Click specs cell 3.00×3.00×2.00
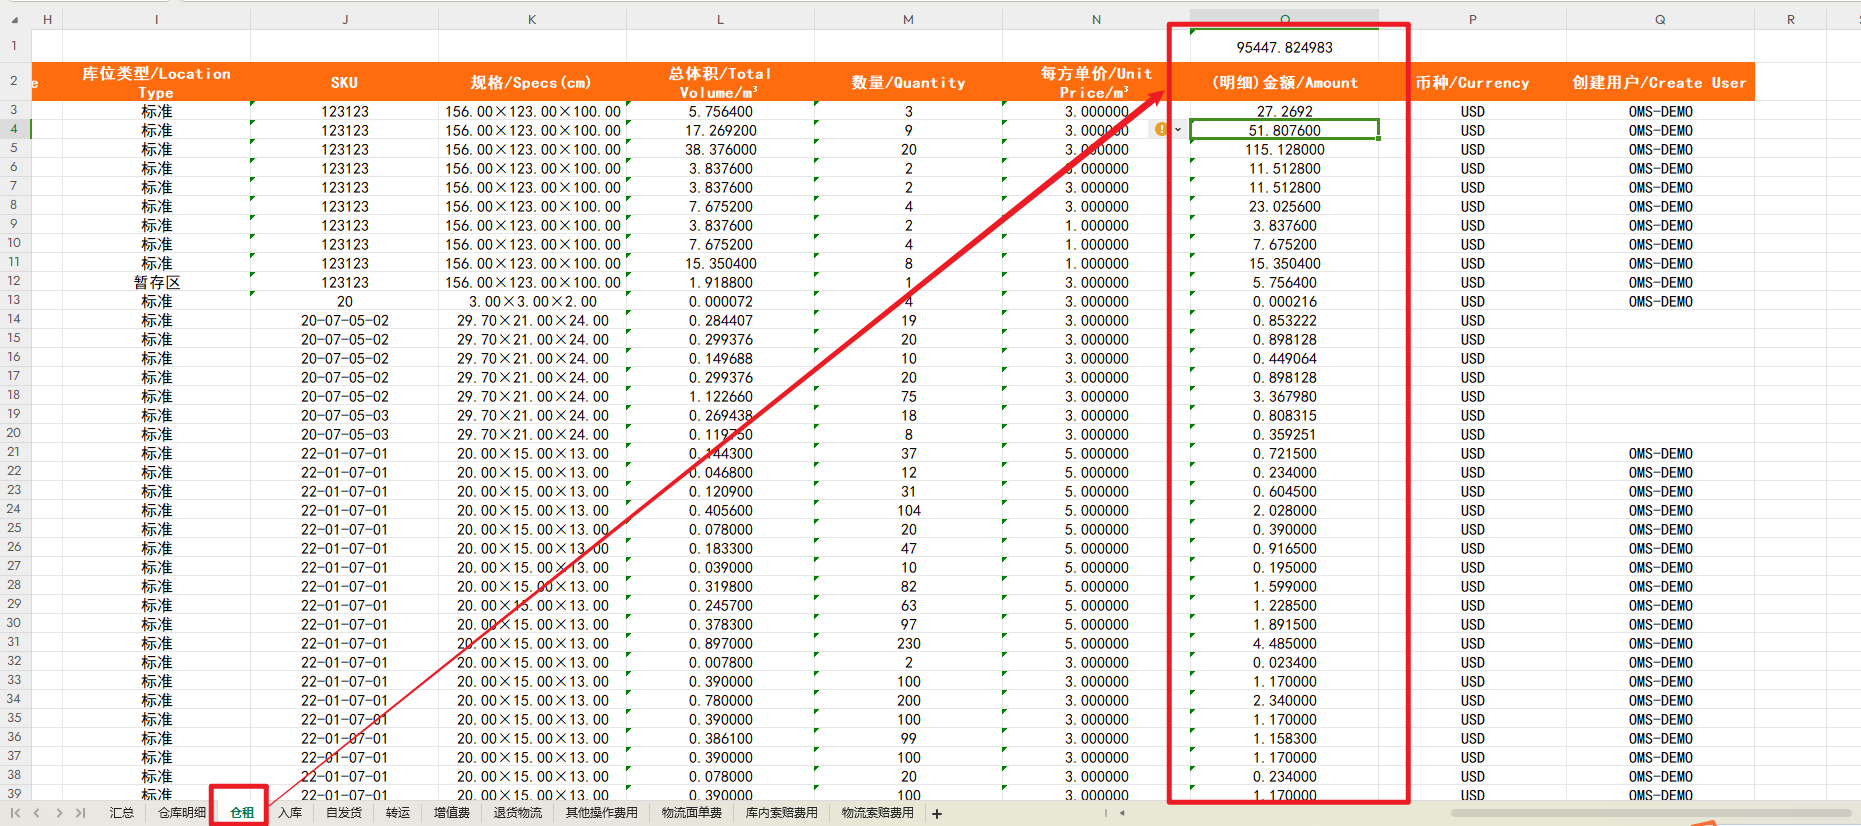This screenshot has width=1861, height=826. (x=532, y=301)
